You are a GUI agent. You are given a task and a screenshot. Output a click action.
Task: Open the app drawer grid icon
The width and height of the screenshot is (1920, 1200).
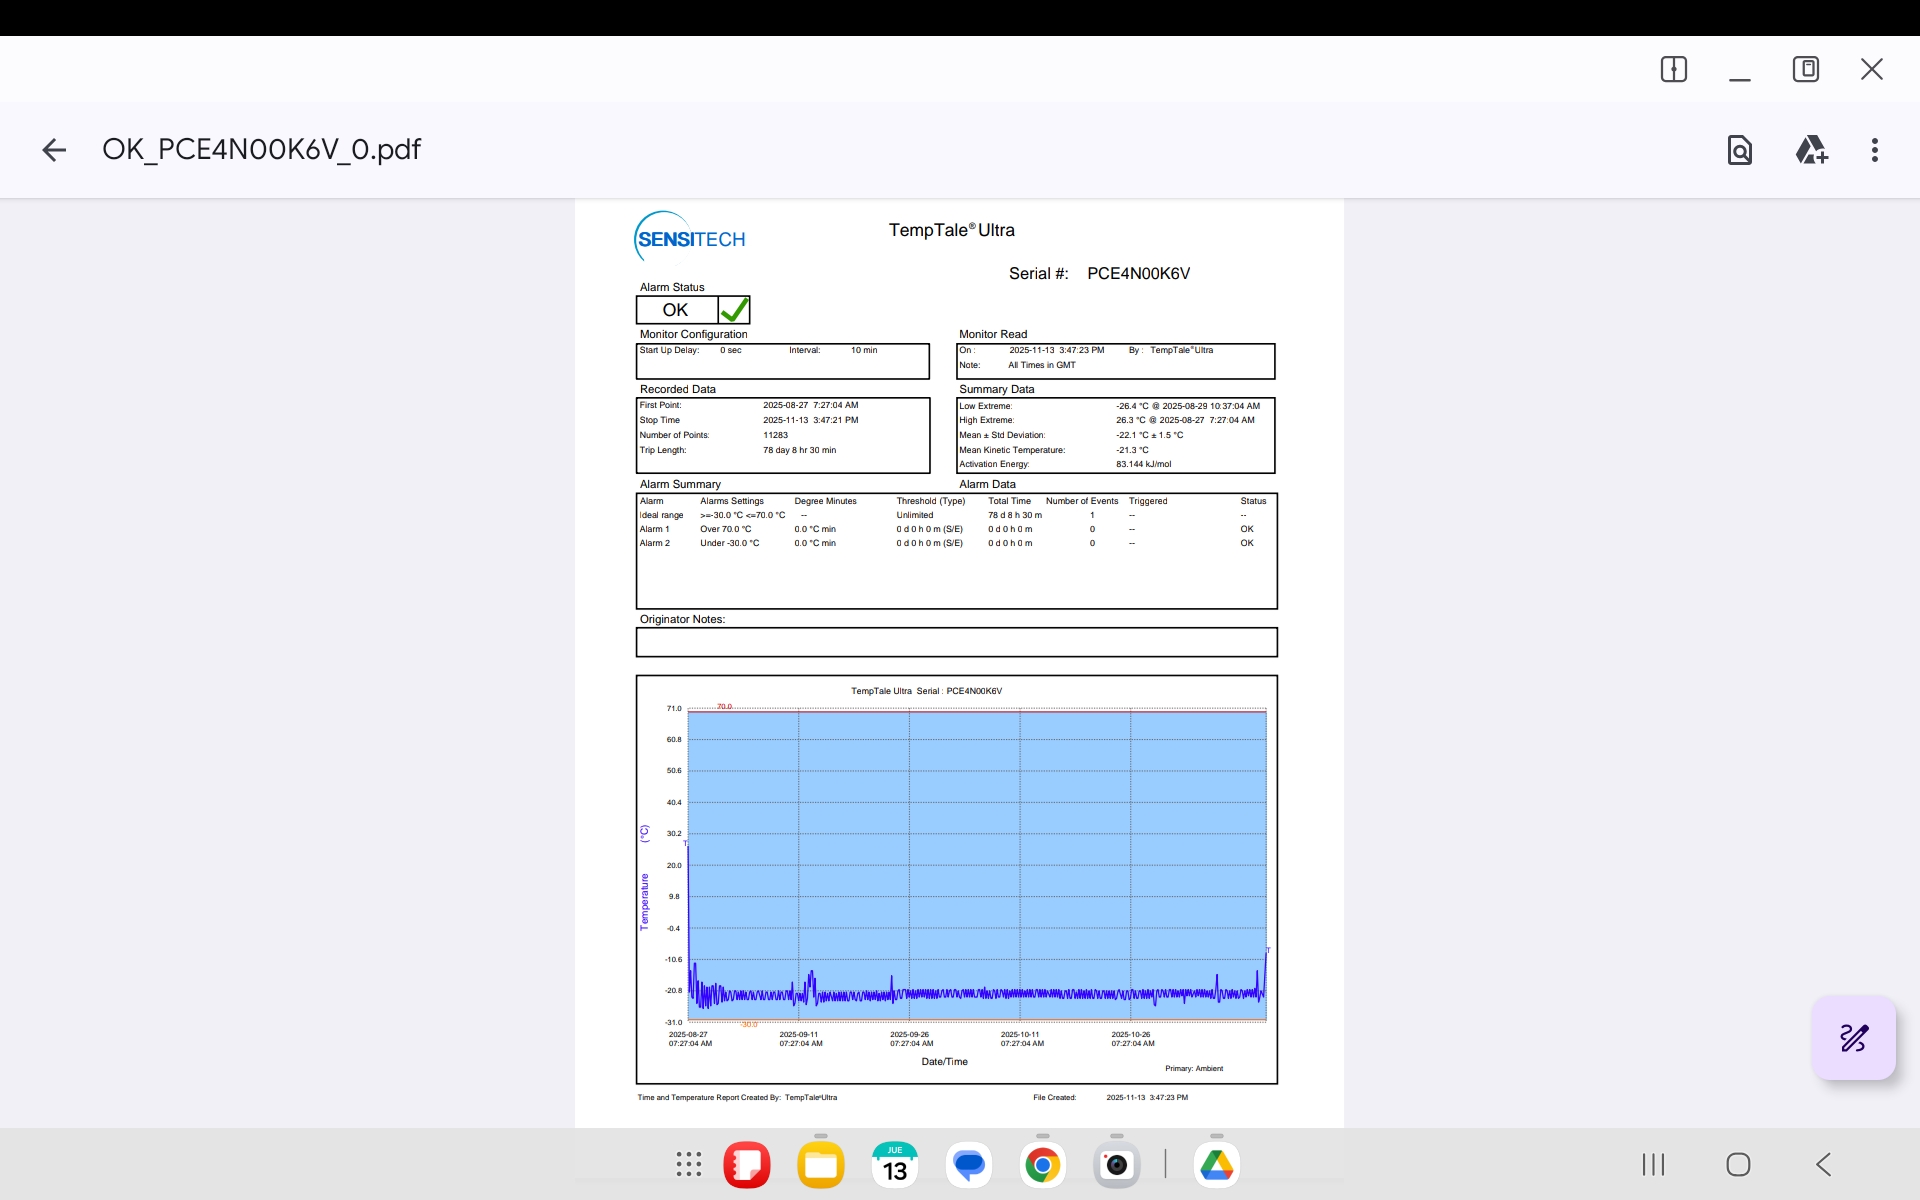[x=688, y=1164]
